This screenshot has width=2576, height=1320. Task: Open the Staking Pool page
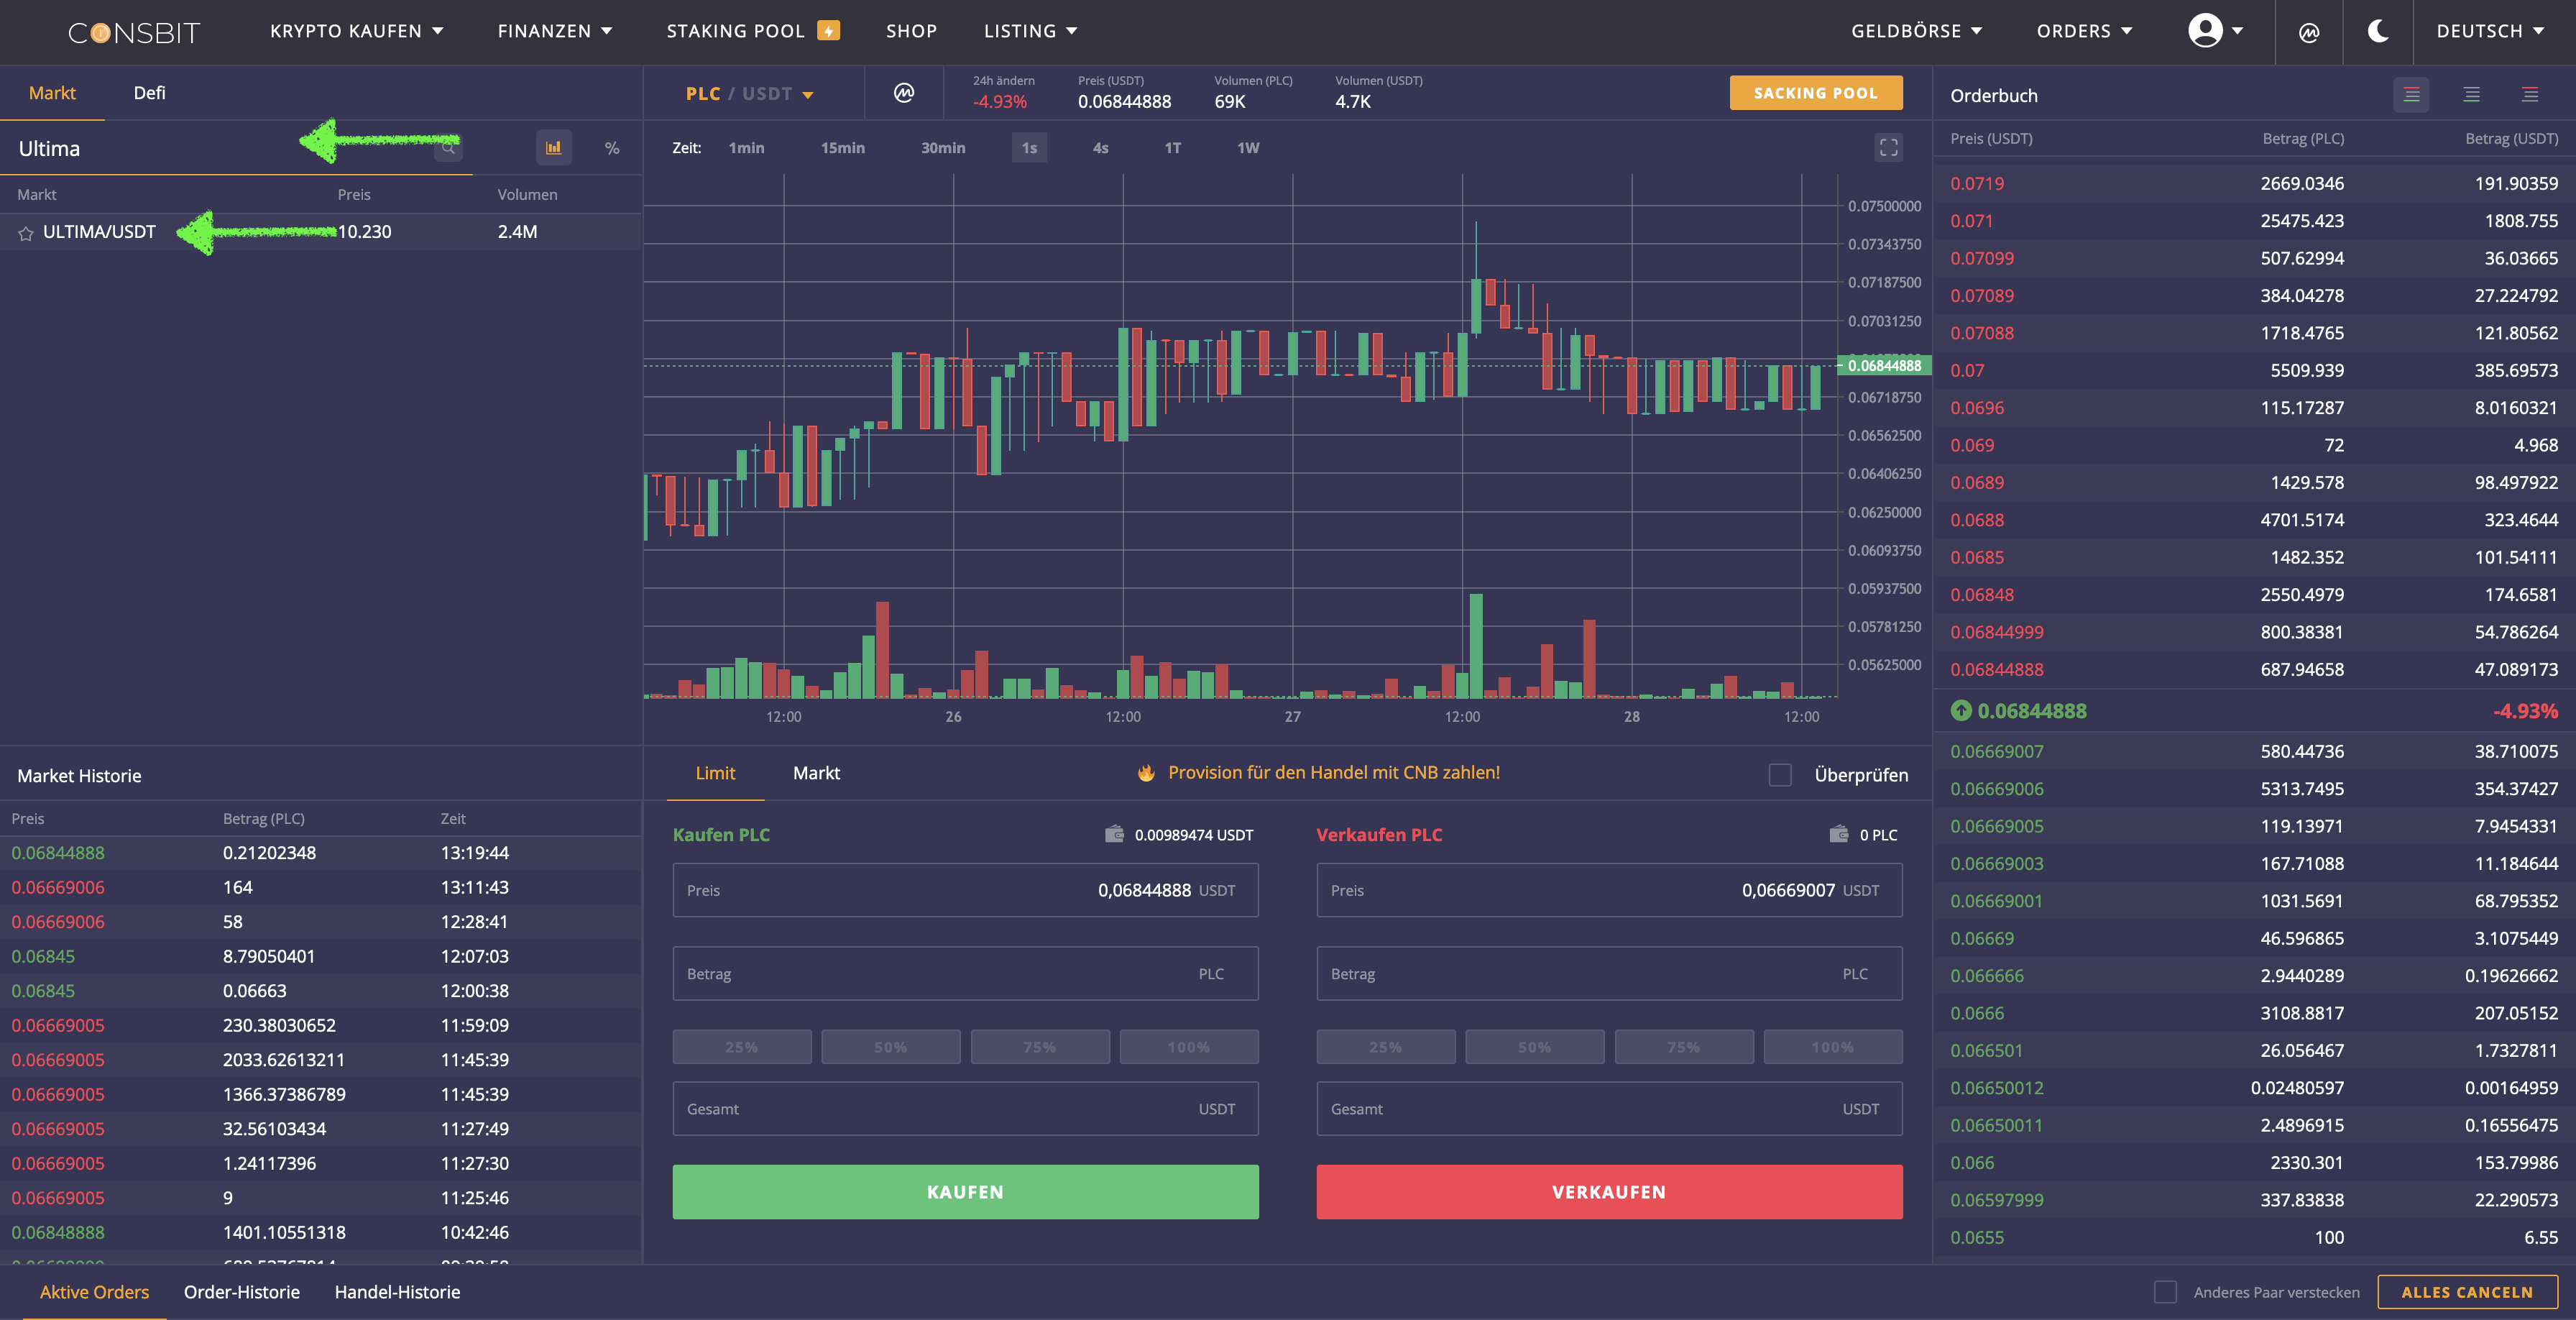[x=735, y=31]
